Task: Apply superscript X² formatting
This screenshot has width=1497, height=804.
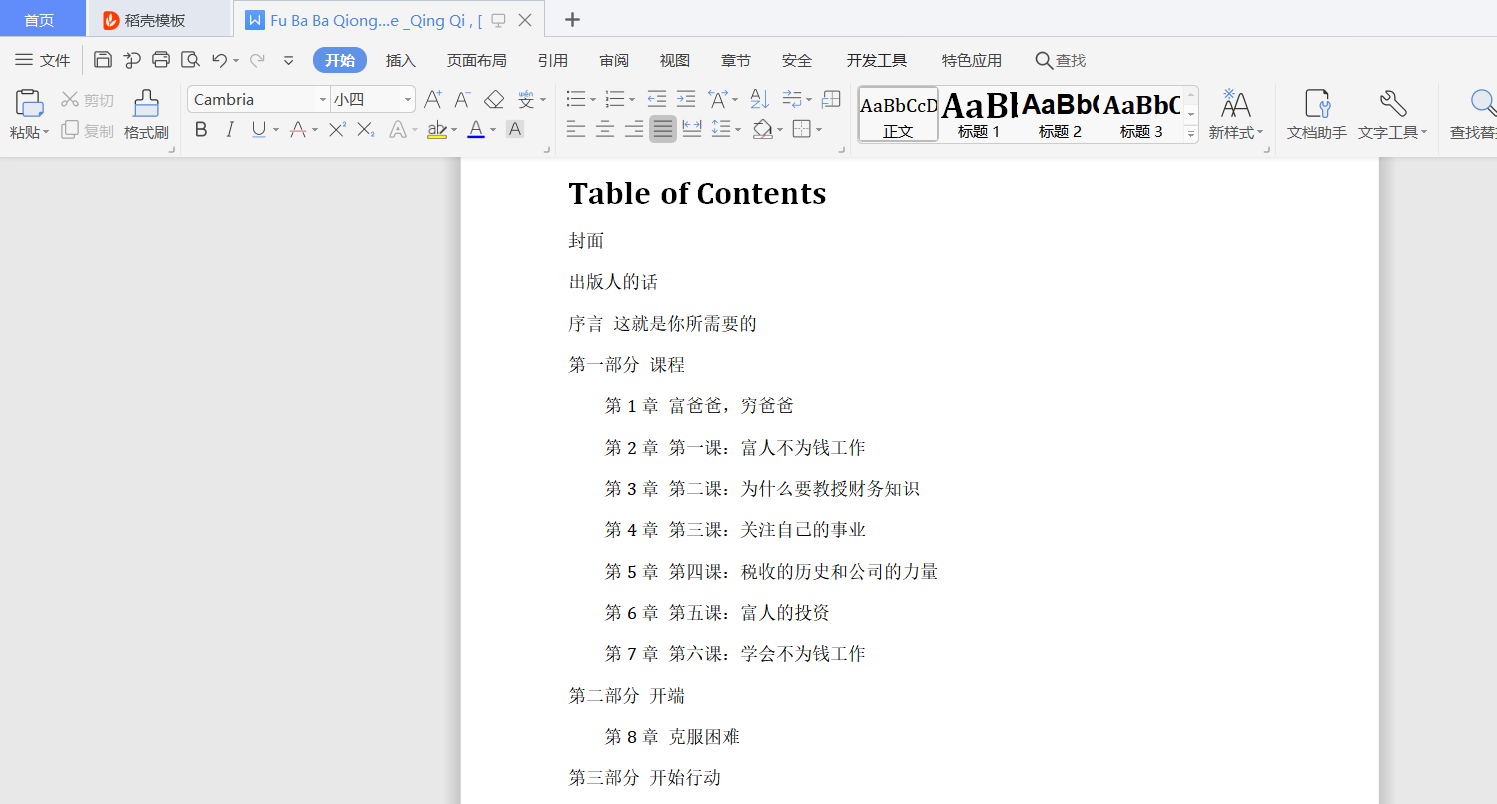Action: pyautogui.click(x=337, y=129)
